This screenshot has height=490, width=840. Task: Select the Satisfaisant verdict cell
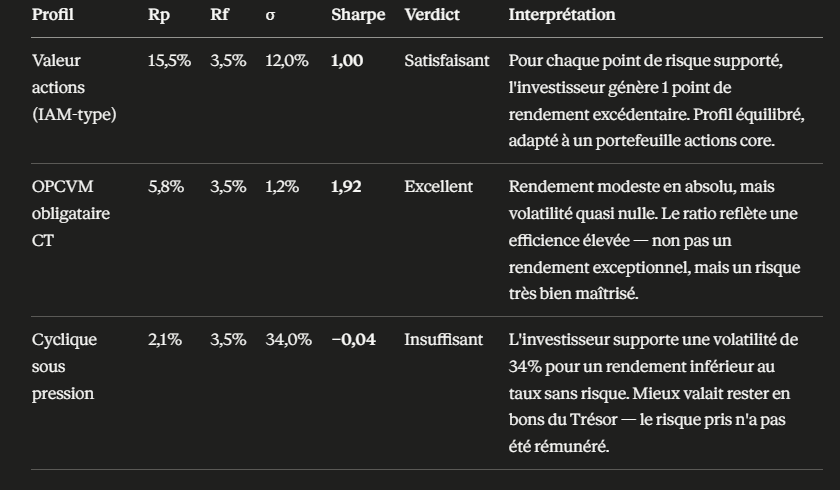click(x=447, y=61)
